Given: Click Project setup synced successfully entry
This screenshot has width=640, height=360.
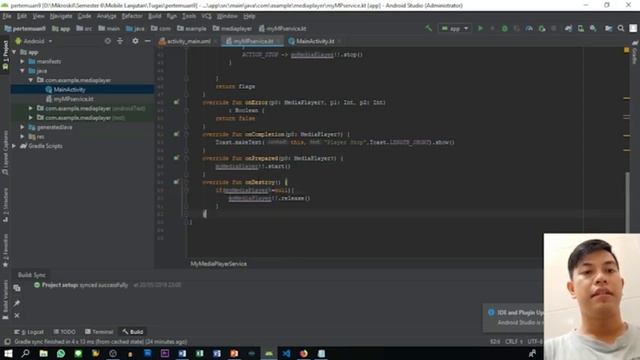Looking at the screenshot, I should 85,285.
